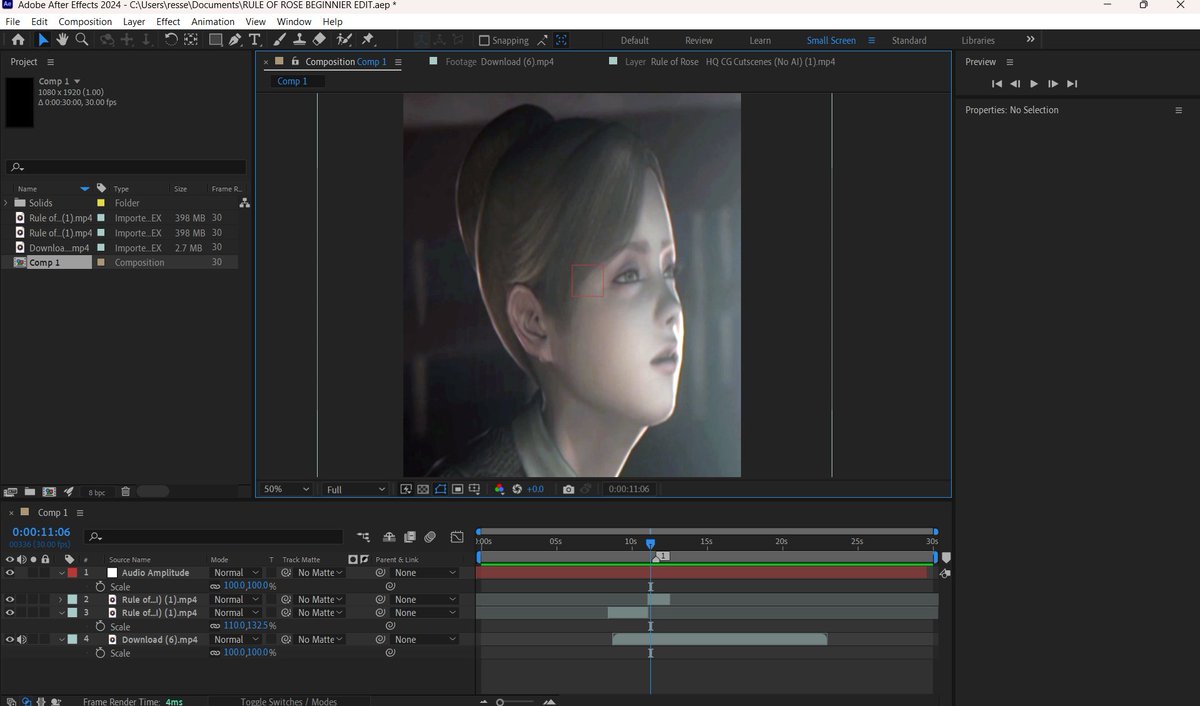Expand hidden workspaces with double chevron
This screenshot has height=706, width=1200.
[x=1030, y=40]
